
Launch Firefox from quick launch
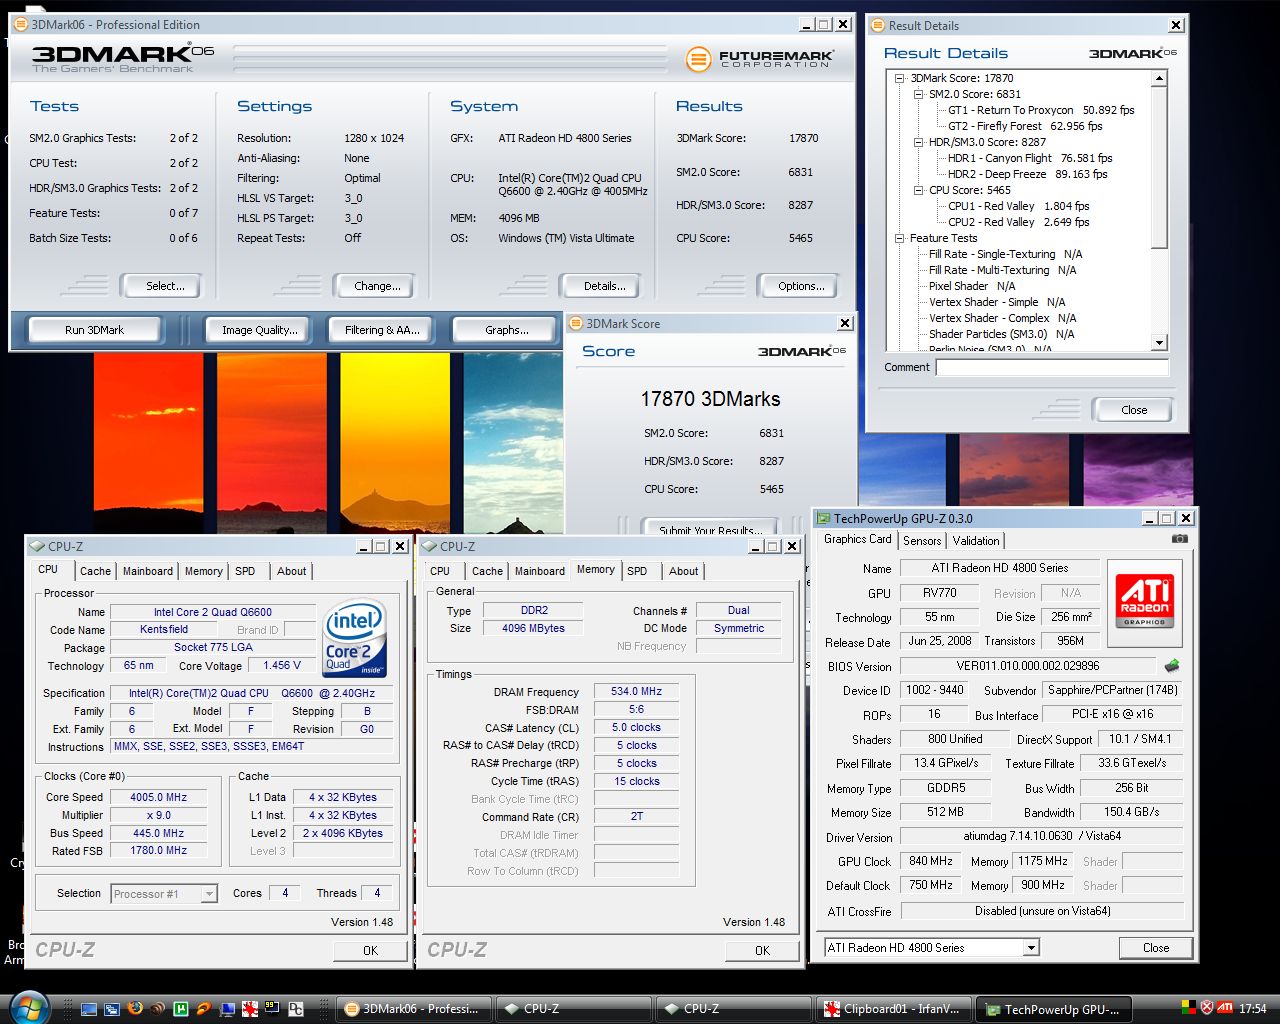pos(135,1009)
